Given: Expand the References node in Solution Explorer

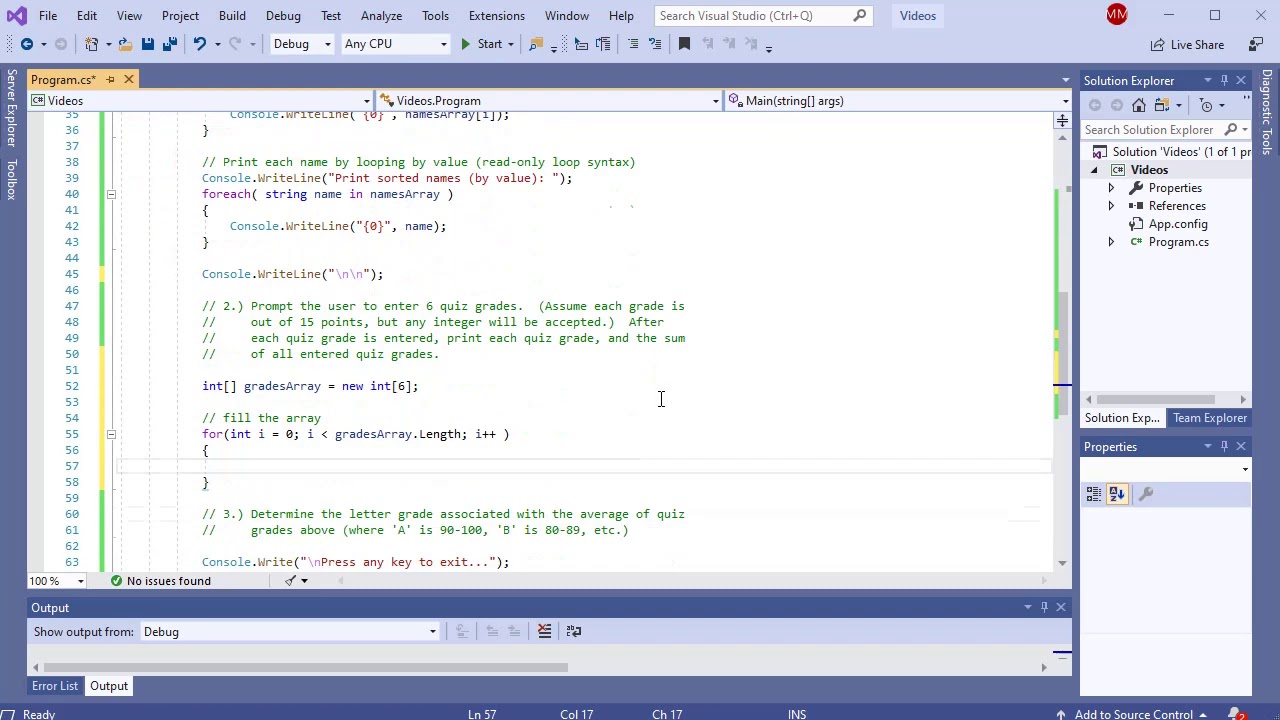Looking at the screenshot, I should pyautogui.click(x=1111, y=206).
